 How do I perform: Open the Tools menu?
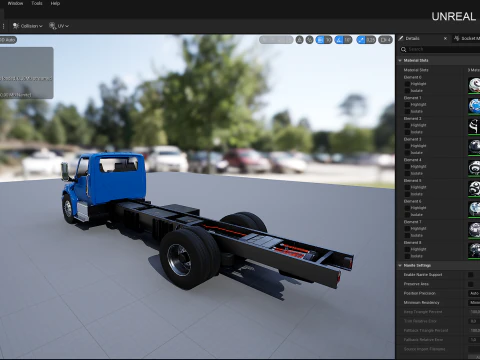[x=37, y=3]
